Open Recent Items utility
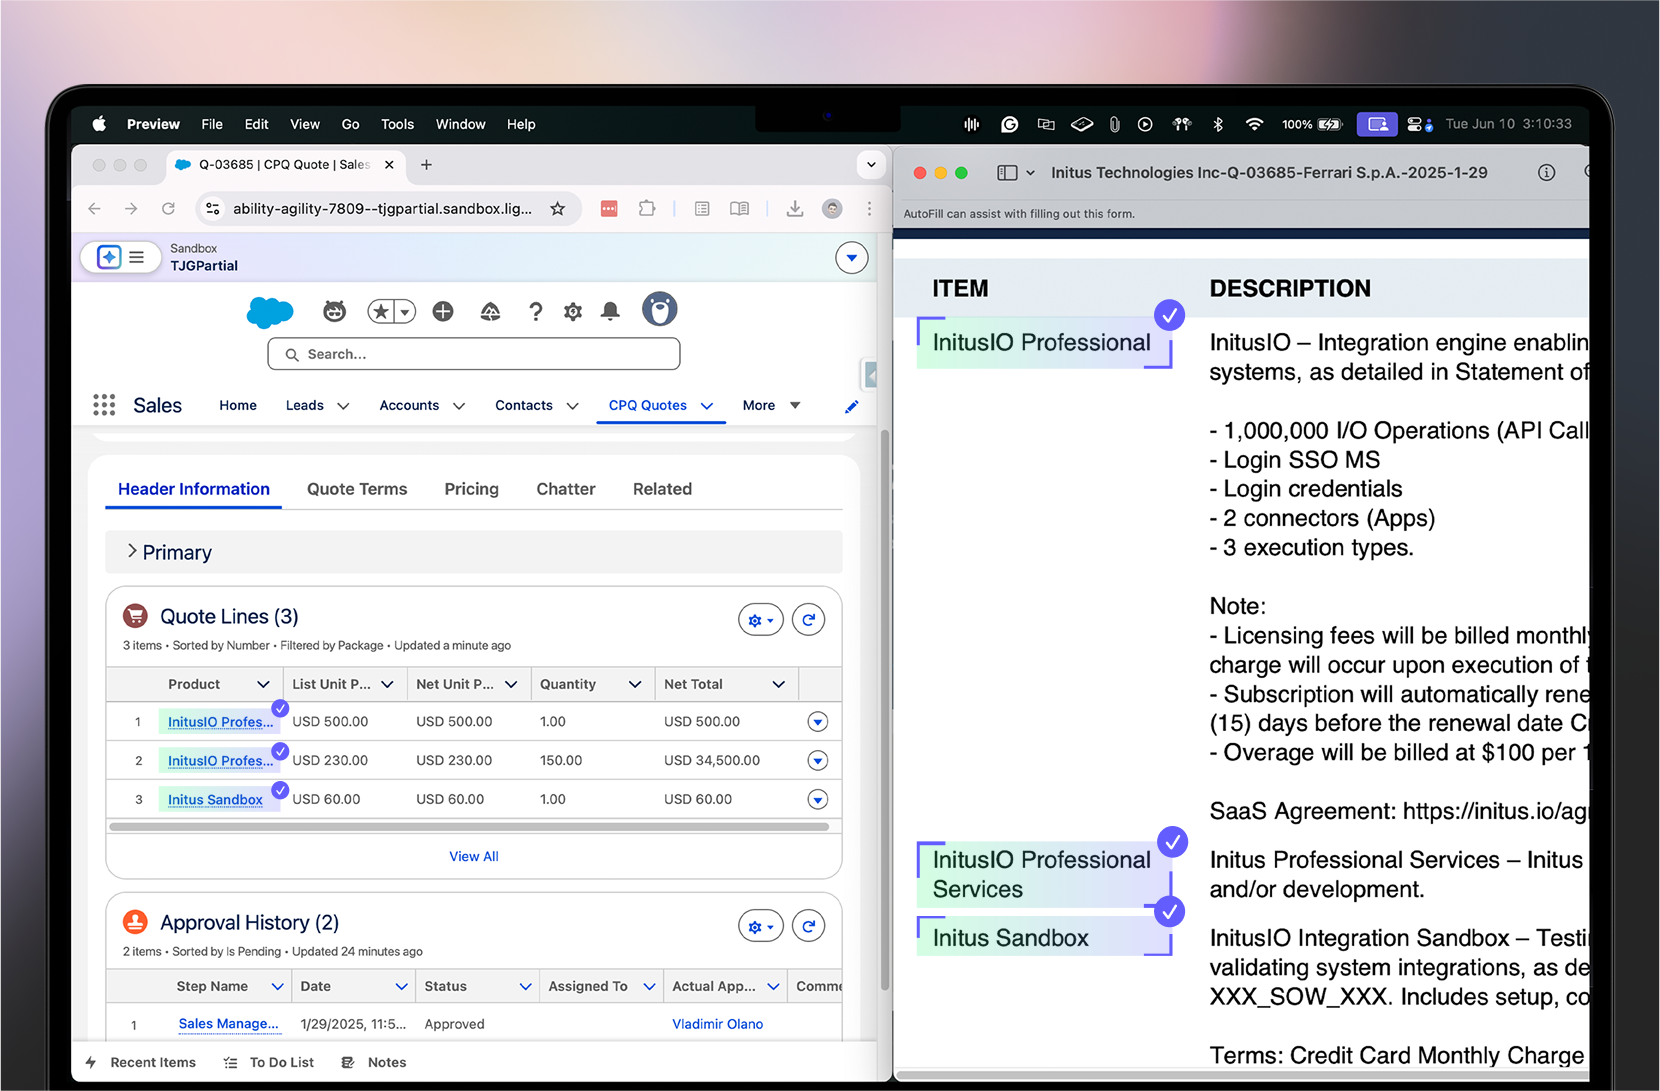Screen dimensions: 1660x1091 tap(141, 1062)
